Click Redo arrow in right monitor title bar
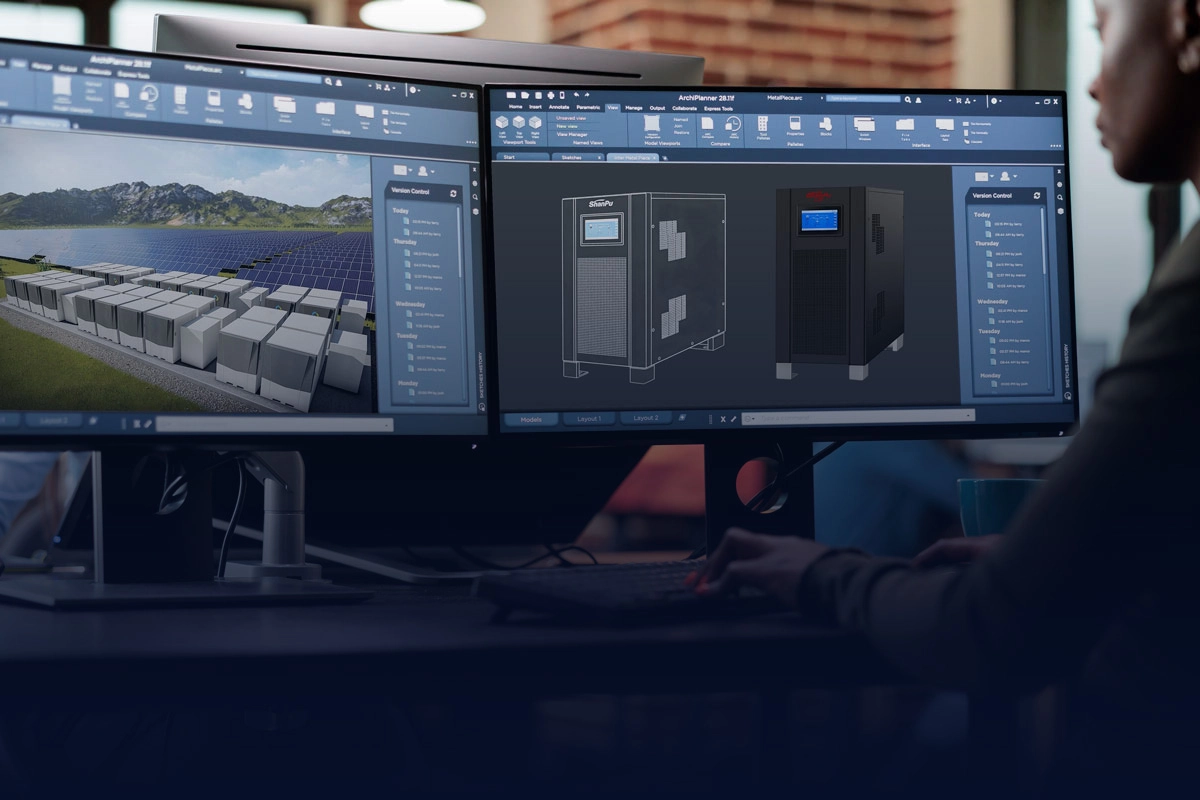The image size is (1200, 800). tap(587, 95)
